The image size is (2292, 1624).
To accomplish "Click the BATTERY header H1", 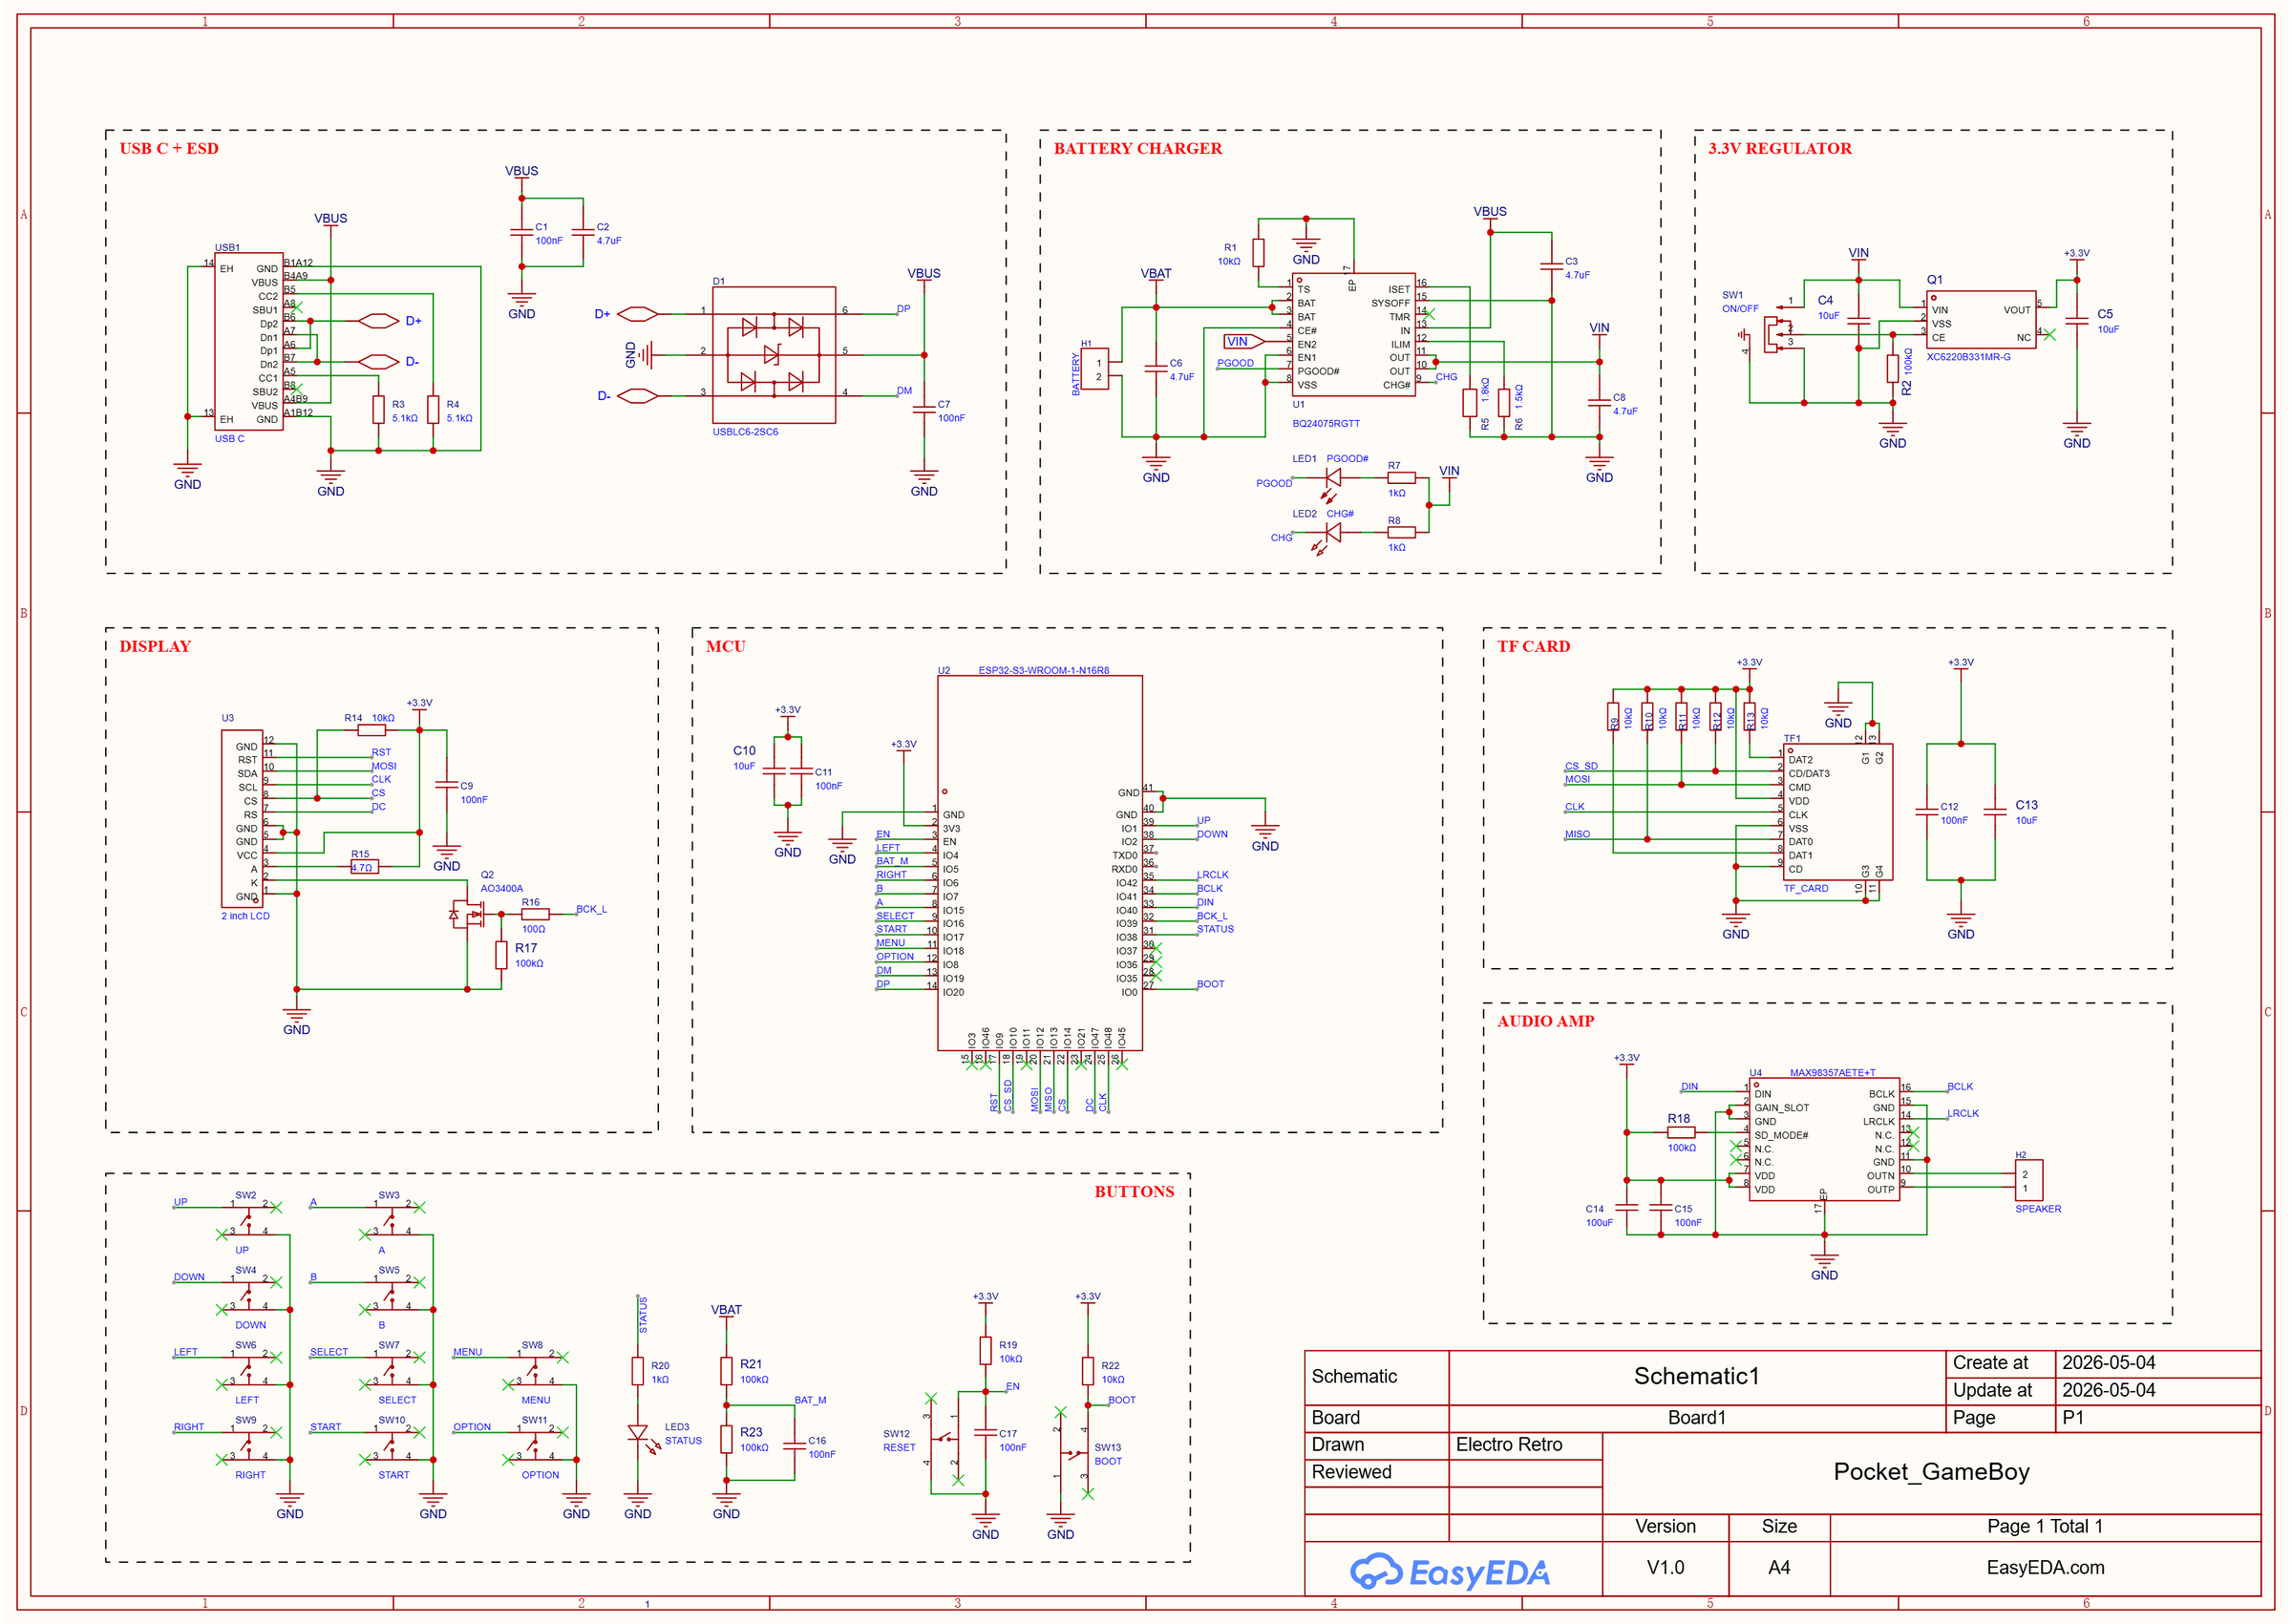I will pos(1095,370).
